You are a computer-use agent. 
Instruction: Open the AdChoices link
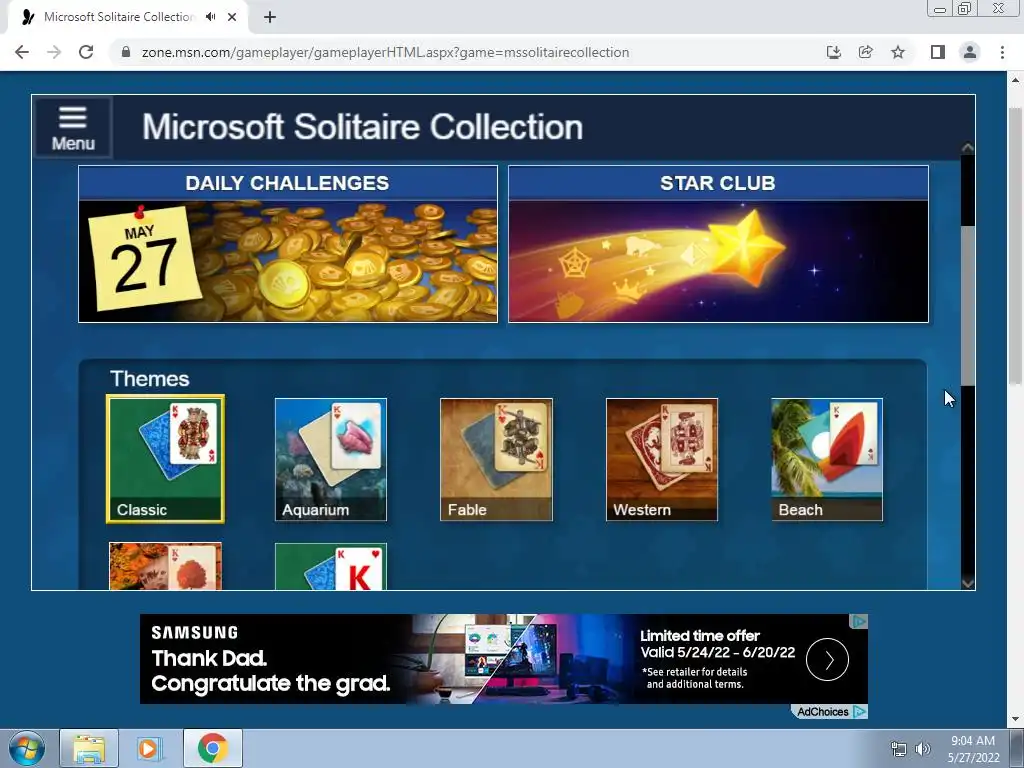(829, 712)
